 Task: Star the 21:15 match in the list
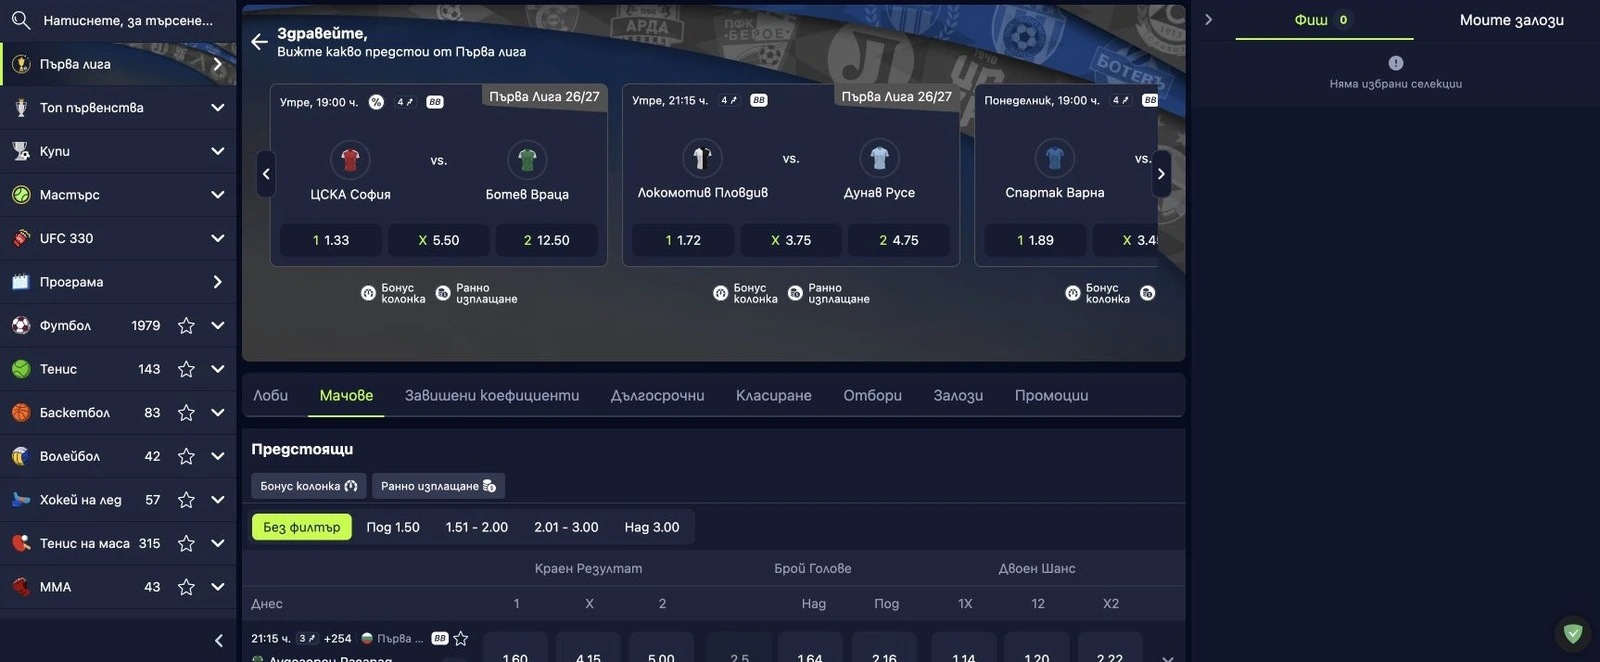pyautogui.click(x=461, y=638)
